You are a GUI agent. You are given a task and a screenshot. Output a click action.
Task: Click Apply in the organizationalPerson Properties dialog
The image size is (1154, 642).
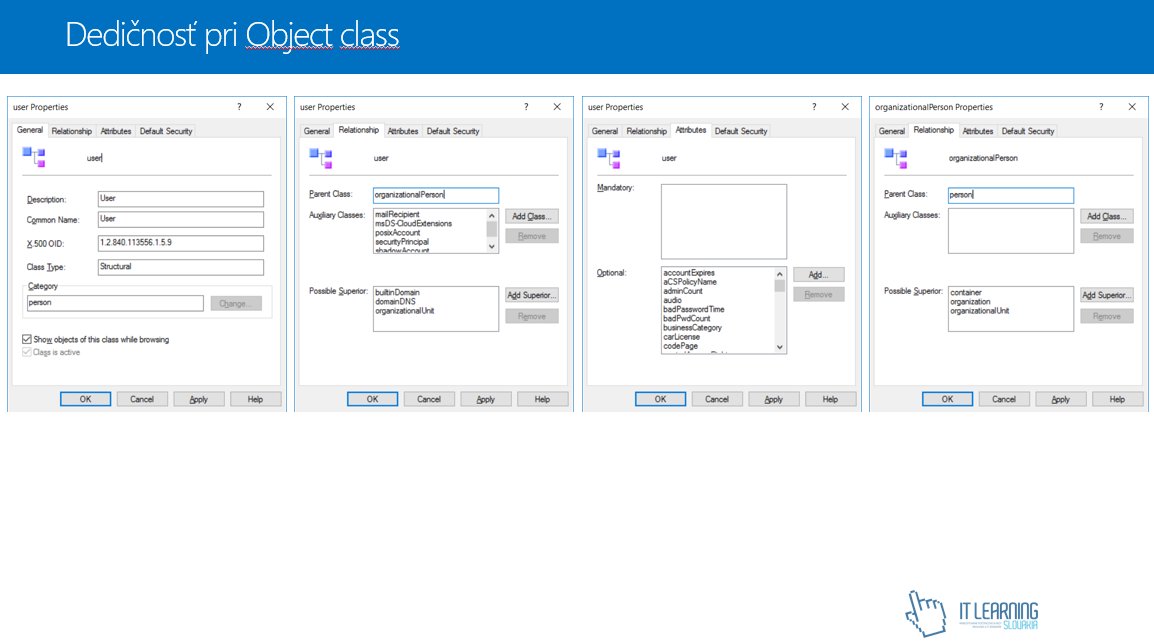1060,399
